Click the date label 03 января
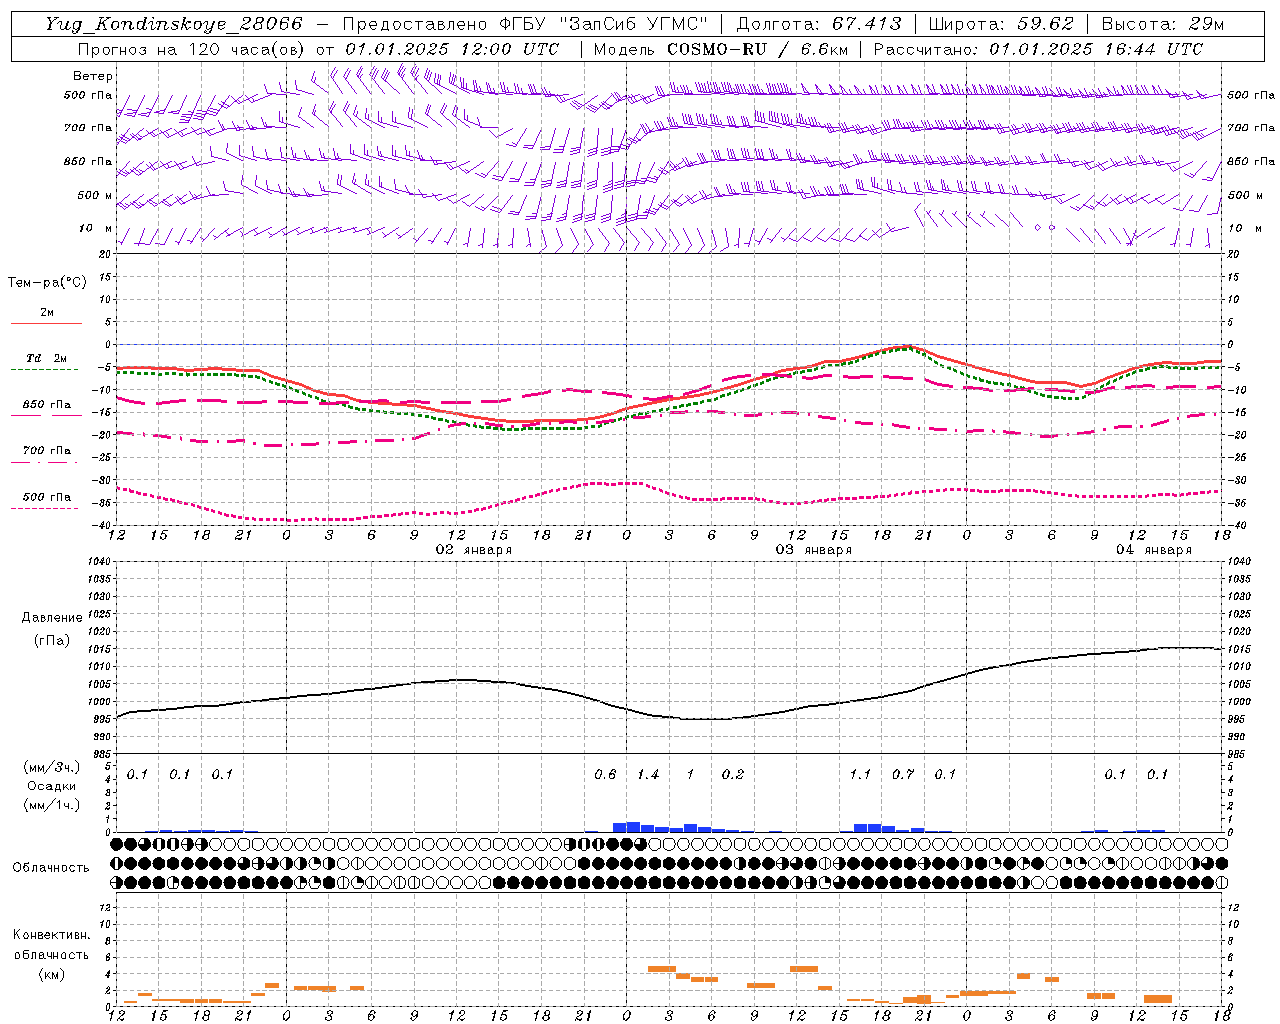This screenshot has height=1024, width=1280. [x=814, y=550]
